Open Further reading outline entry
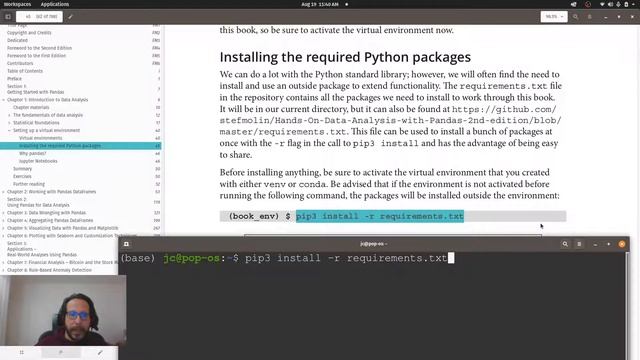Viewport: 640px width, 360px height. coord(29,184)
